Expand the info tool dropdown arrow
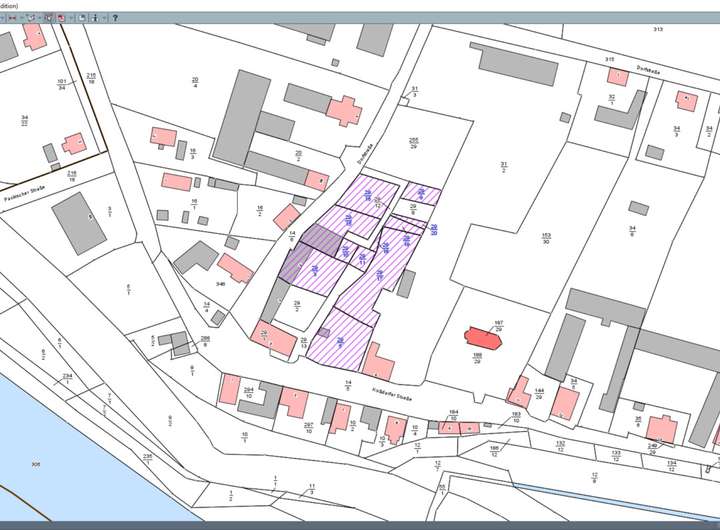The height and width of the screenshot is (530, 720). click(x=104, y=18)
